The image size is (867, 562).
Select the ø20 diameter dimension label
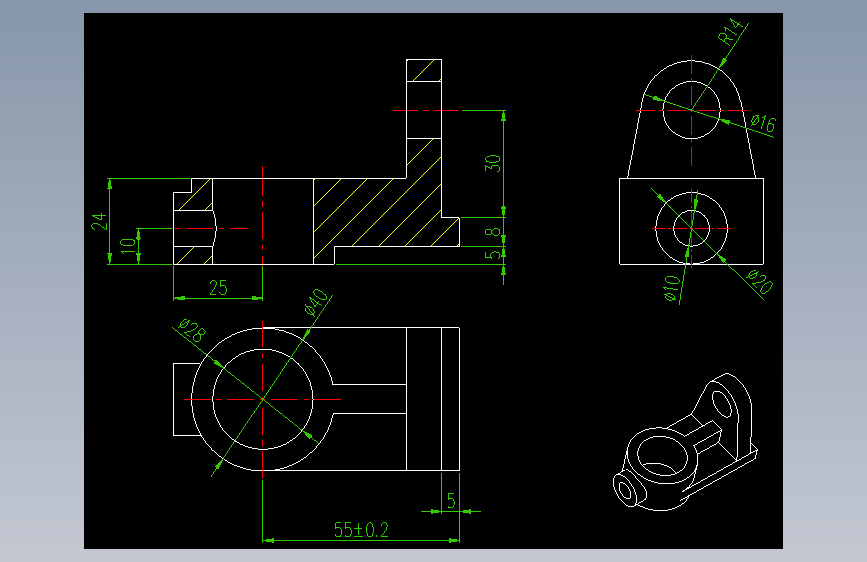(760, 282)
